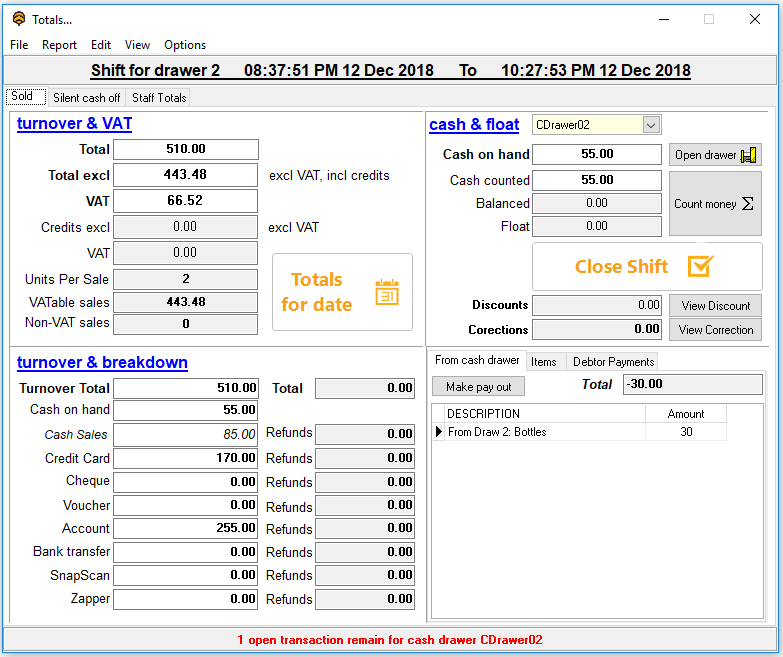
Task: Click the turnover & breakdown heading link
Action: coord(102,362)
